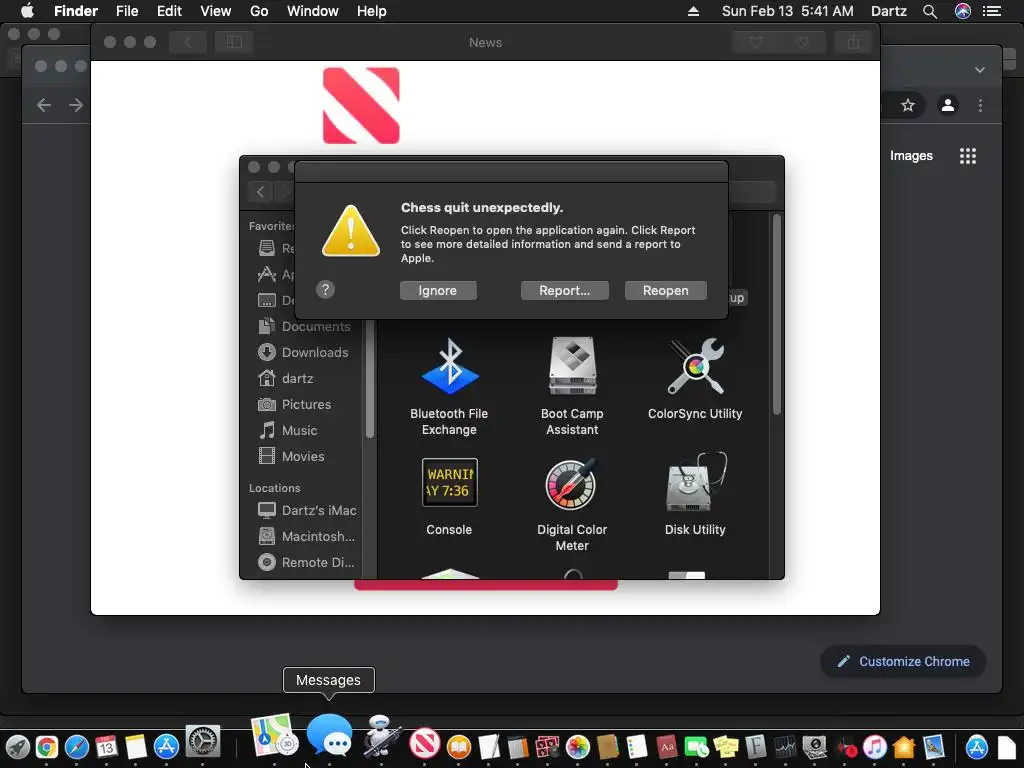Open the Apple menu
1024x768 pixels.
[x=27, y=11]
